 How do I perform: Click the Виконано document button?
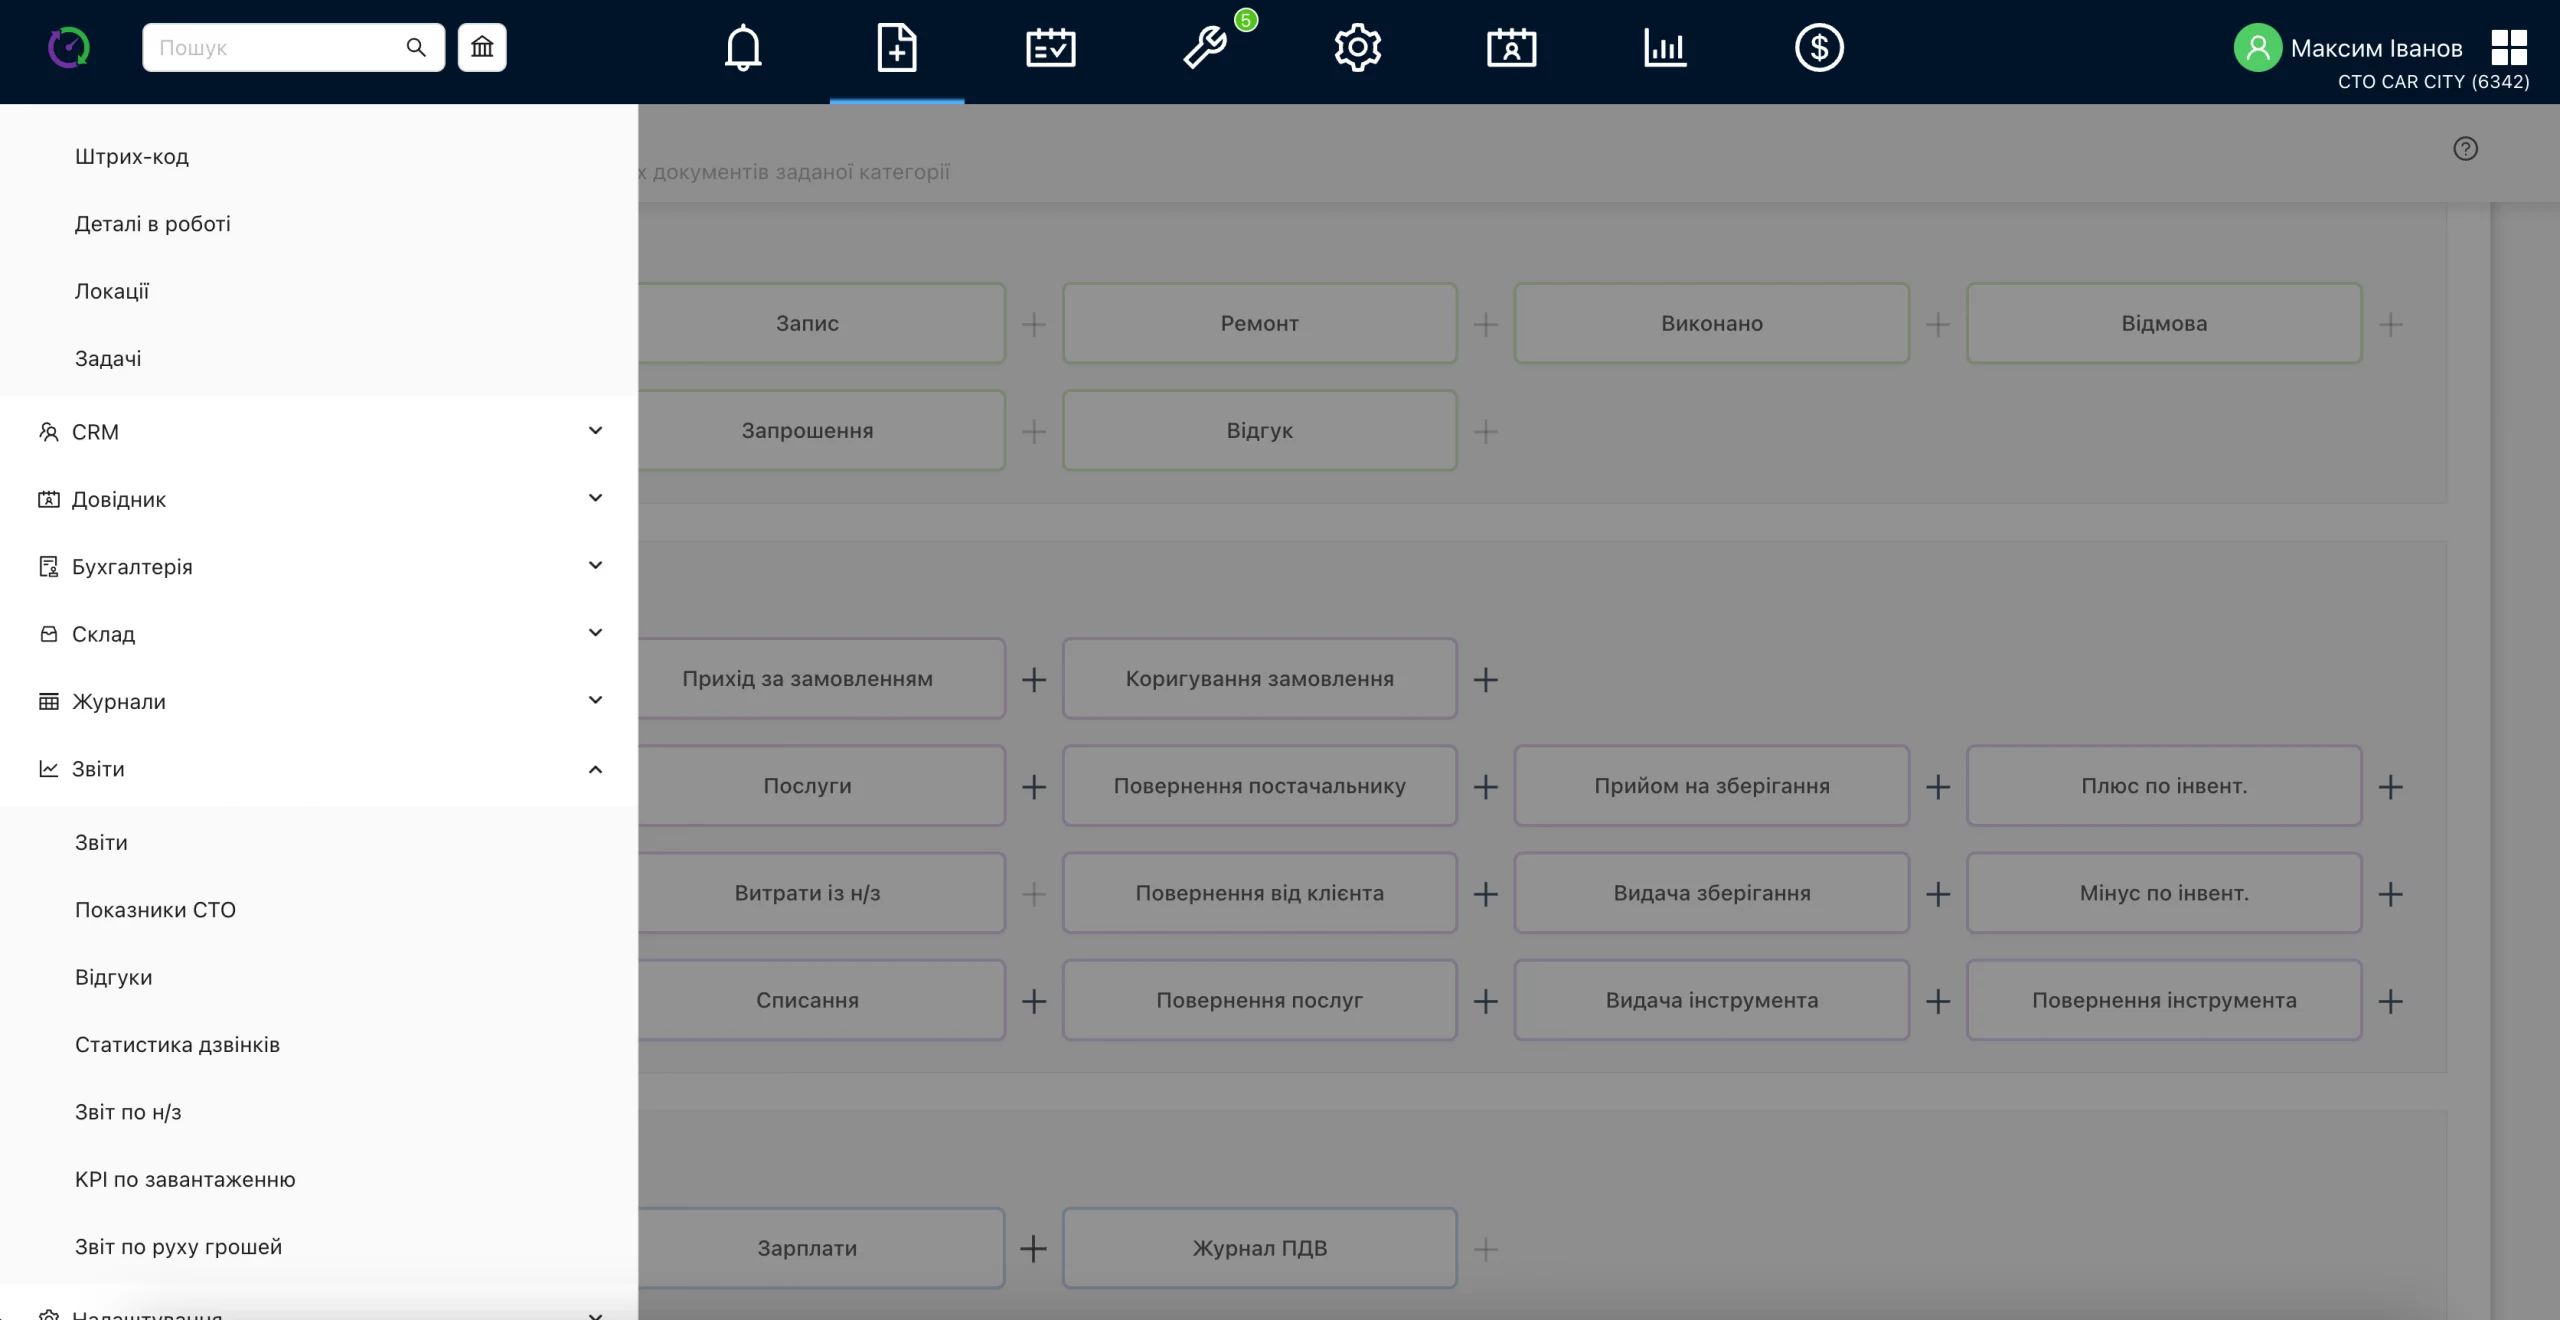(x=1711, y=323)
